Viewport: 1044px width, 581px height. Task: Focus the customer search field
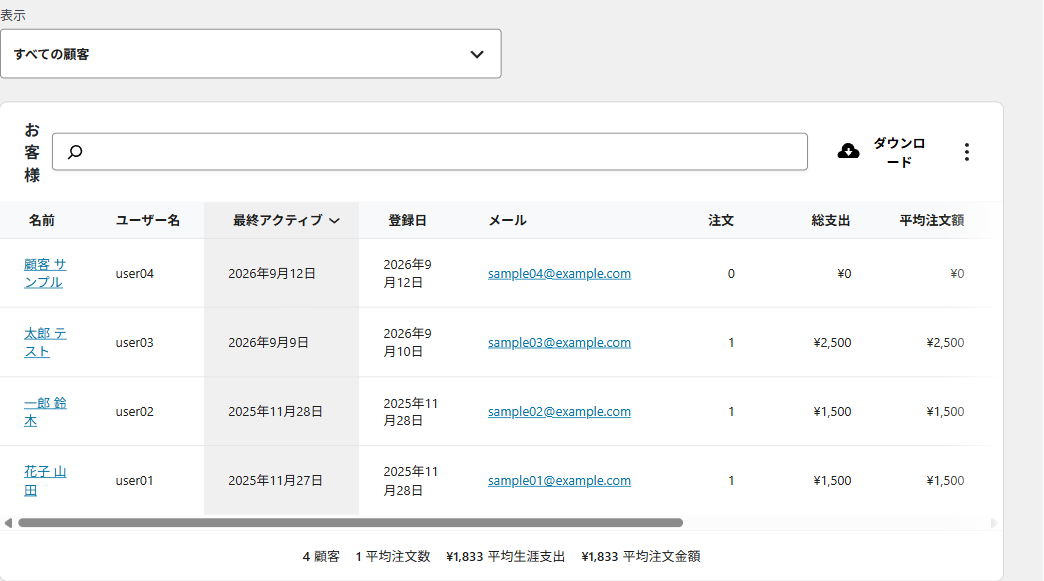pyautogui.click(x=429, y=152)
